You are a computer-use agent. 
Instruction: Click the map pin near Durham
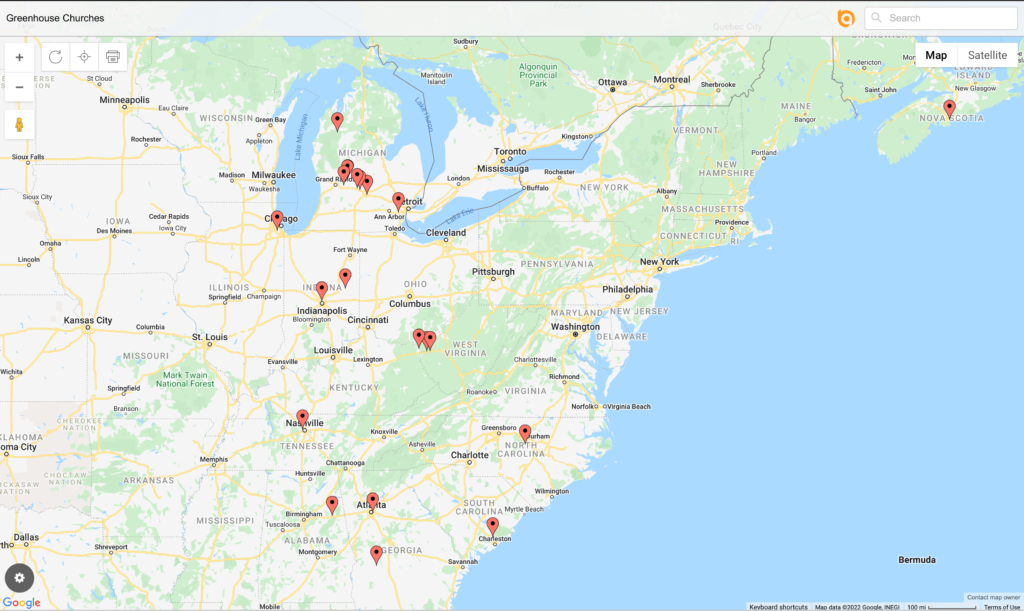point(525,433)
